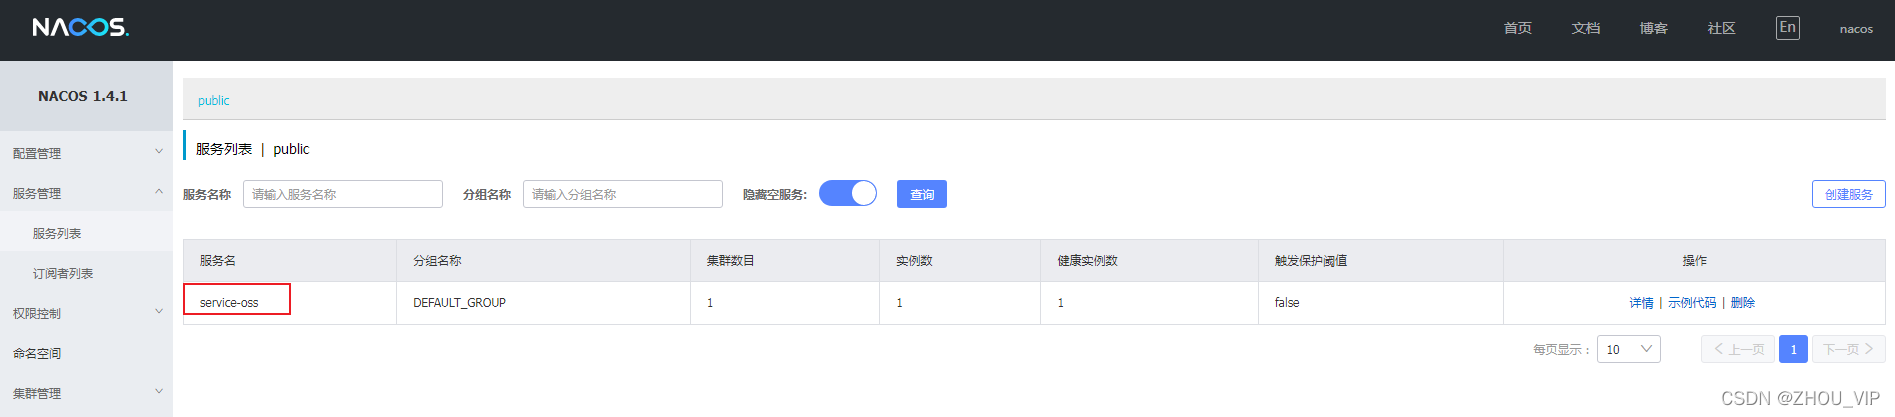Click the 上一页 previous page button

(1738, 349)
